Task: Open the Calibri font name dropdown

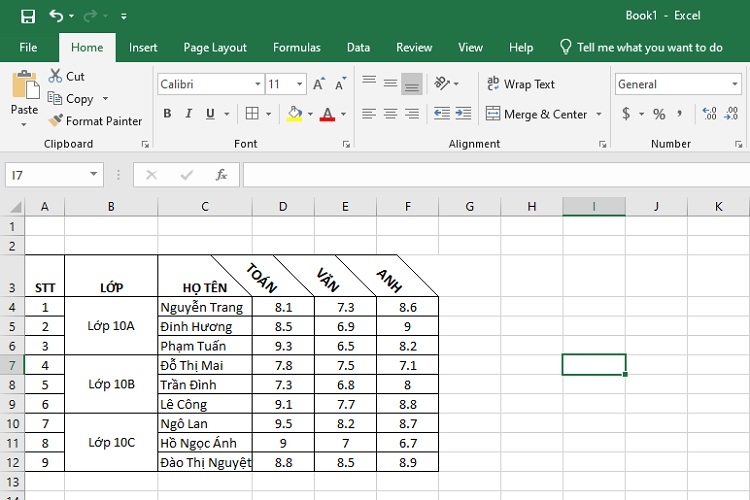Action: click(258, 84)
